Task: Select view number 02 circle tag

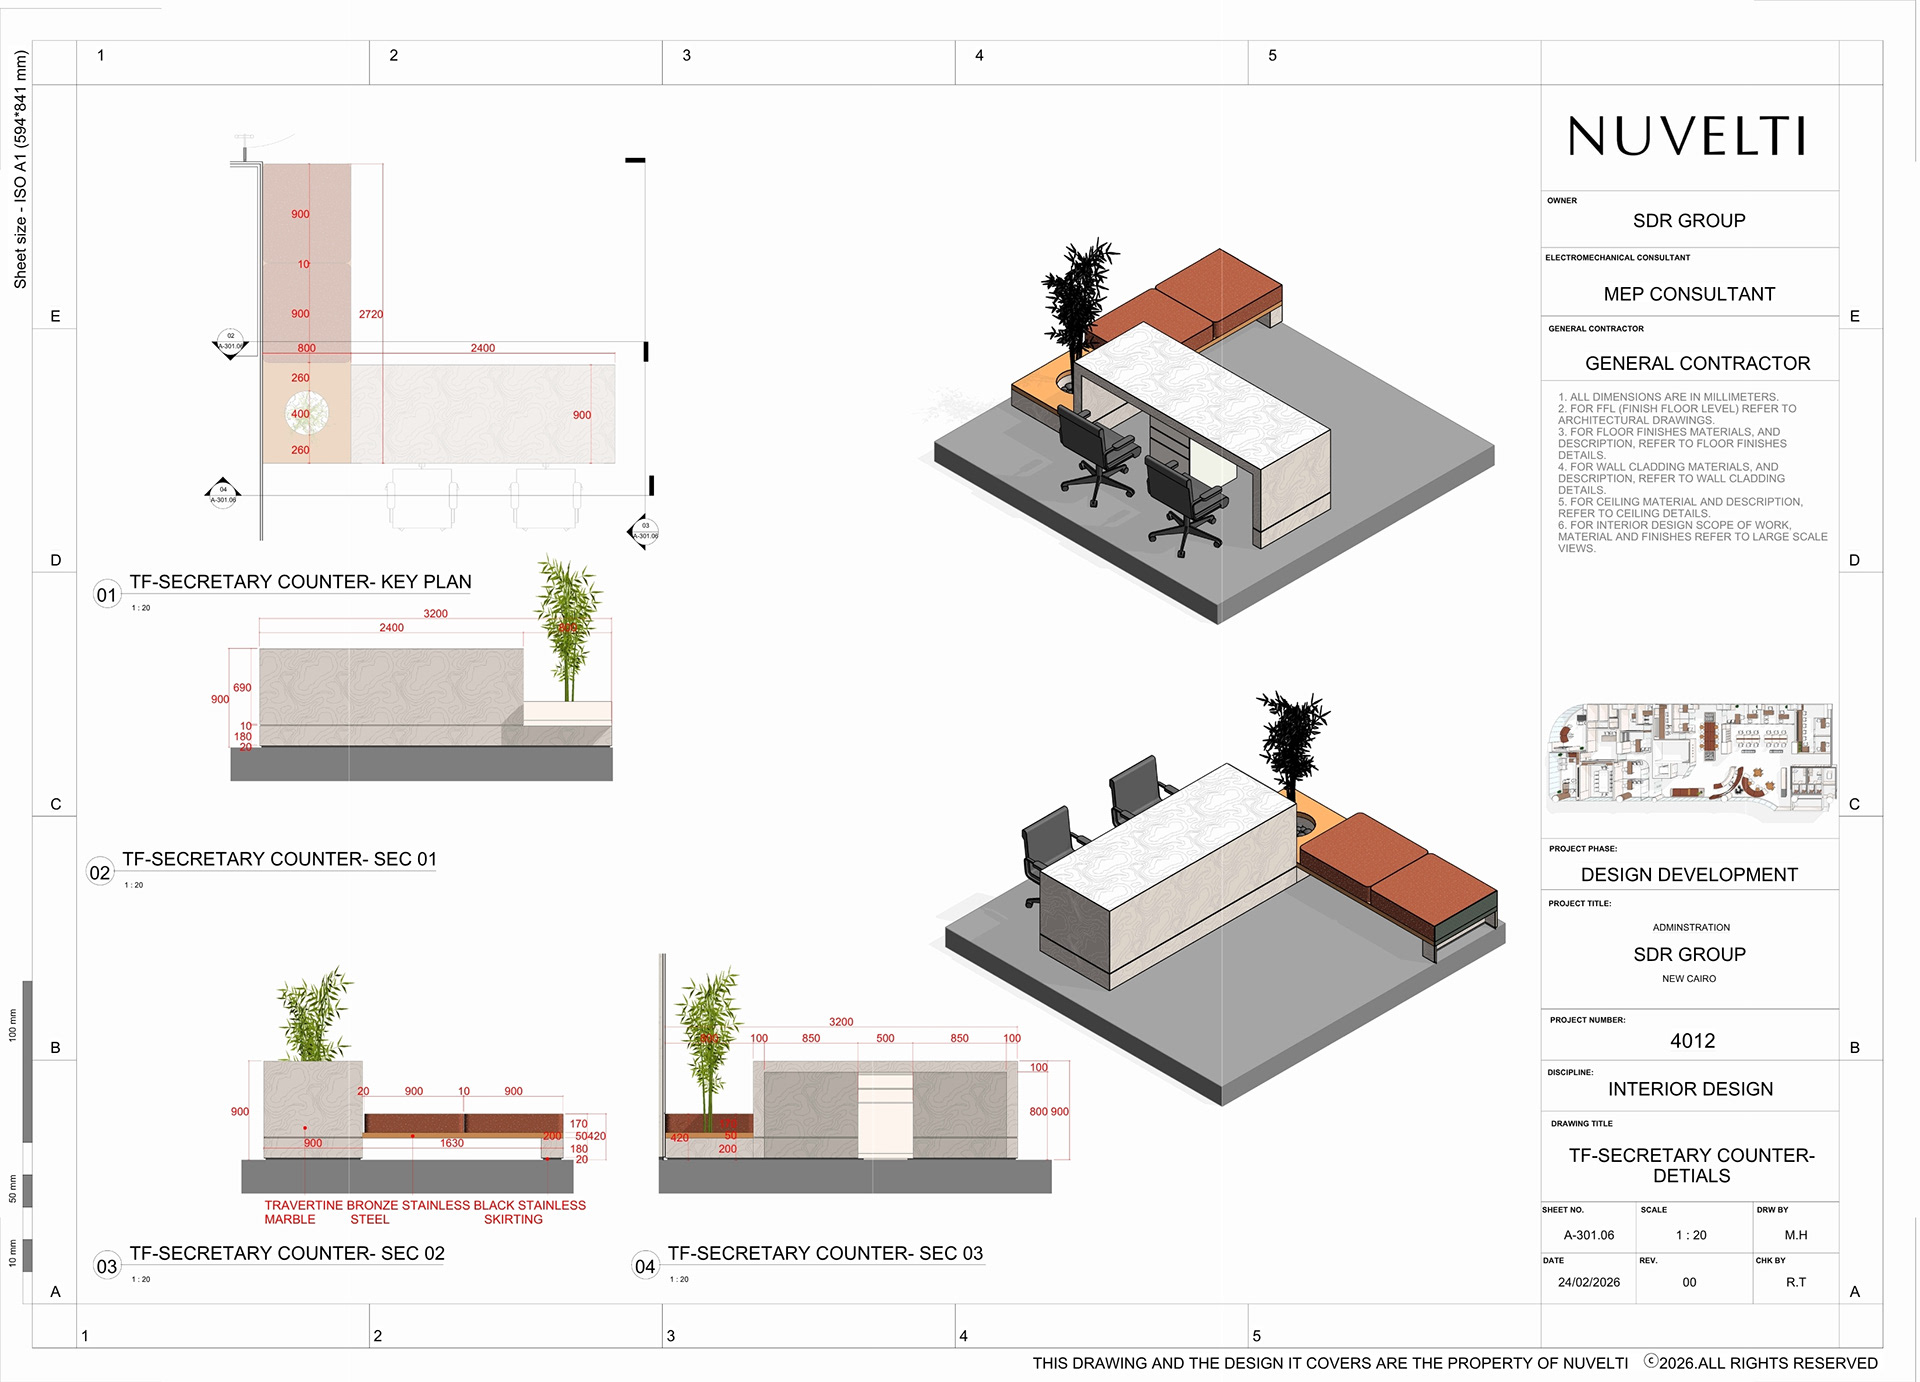Action: coord(100,872)
